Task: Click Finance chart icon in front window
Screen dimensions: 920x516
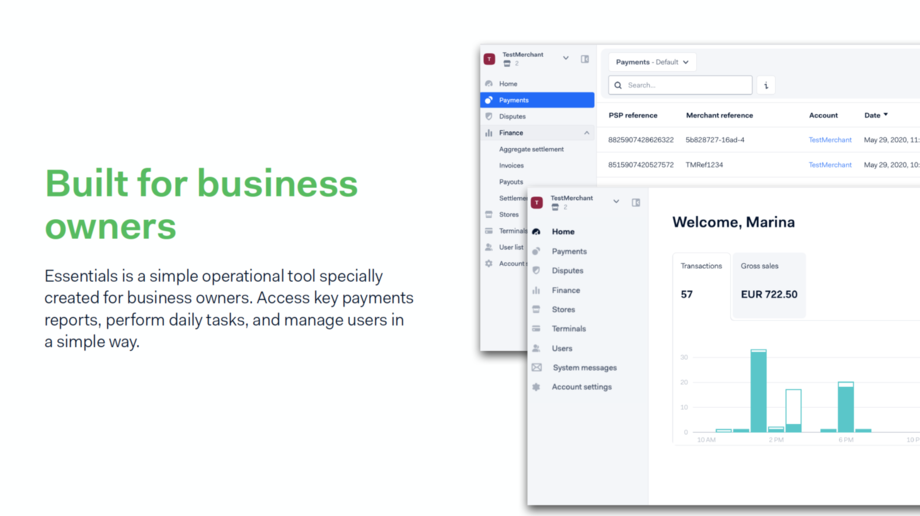Action: coord(536,290)
